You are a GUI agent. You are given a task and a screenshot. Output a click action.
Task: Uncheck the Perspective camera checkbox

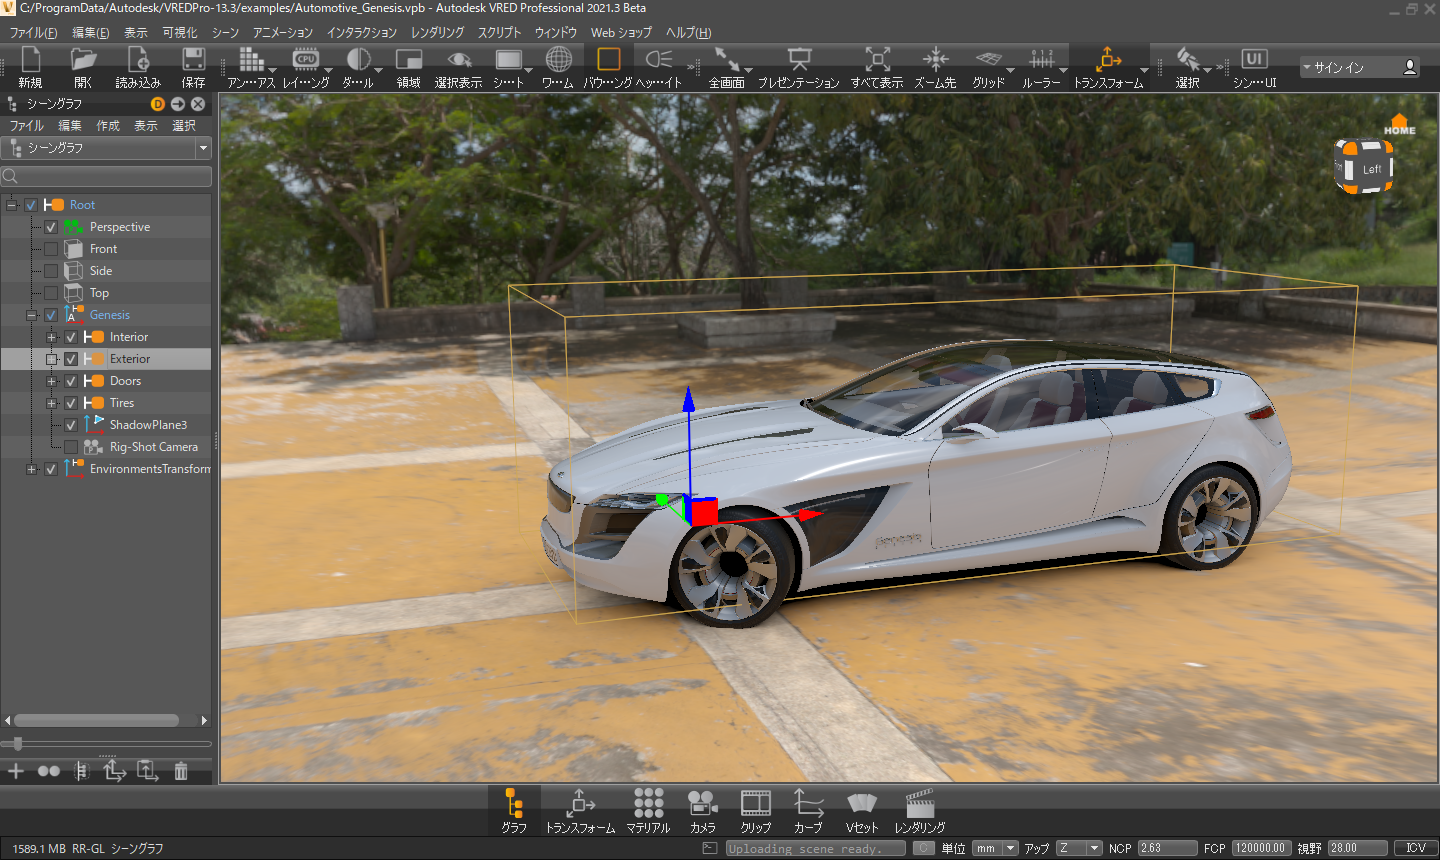point(51,227)
